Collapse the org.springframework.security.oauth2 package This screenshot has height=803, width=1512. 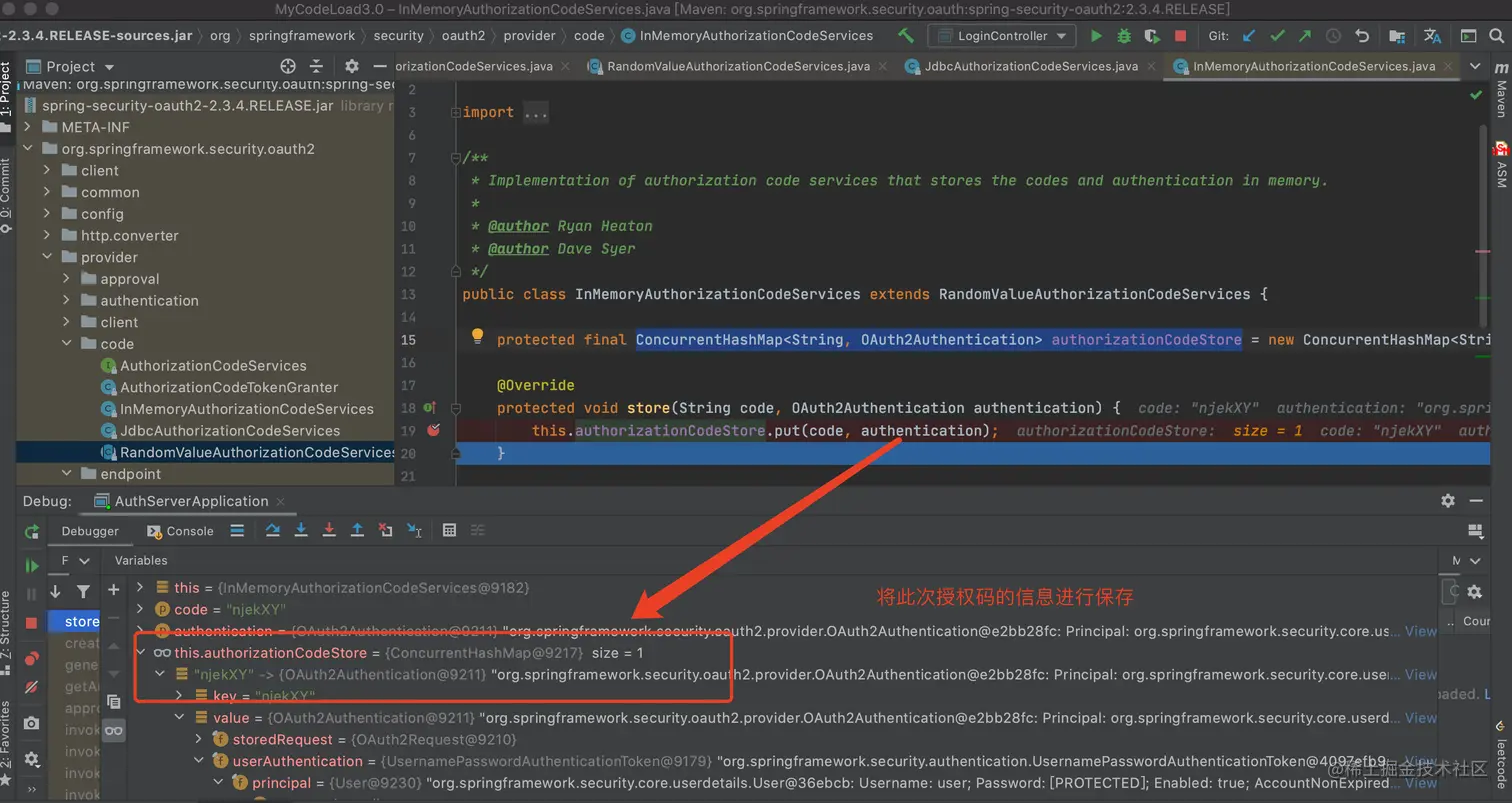(x=27, y=149)
